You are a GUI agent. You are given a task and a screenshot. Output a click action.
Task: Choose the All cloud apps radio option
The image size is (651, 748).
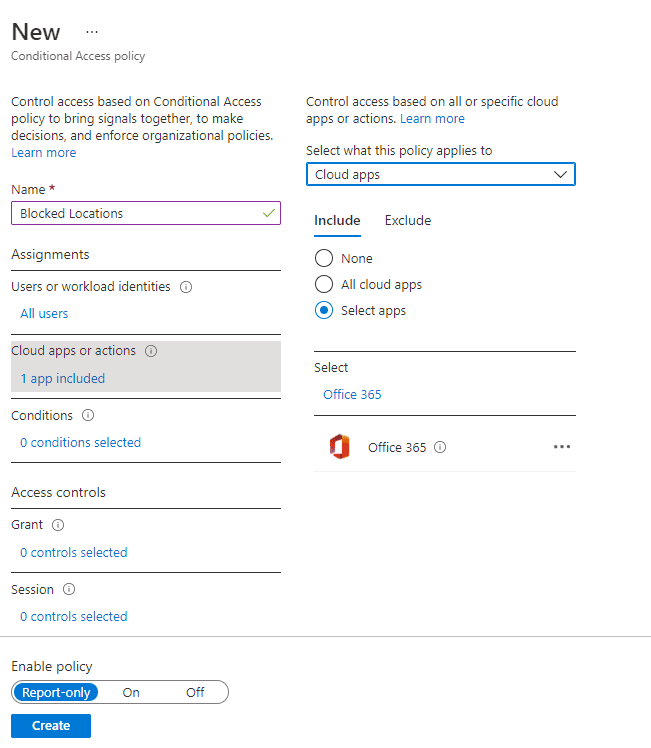[x=324, y=285]
